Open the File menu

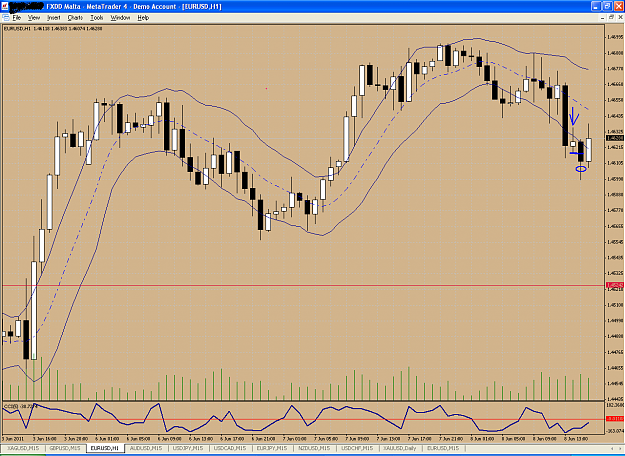coord(17,18)
